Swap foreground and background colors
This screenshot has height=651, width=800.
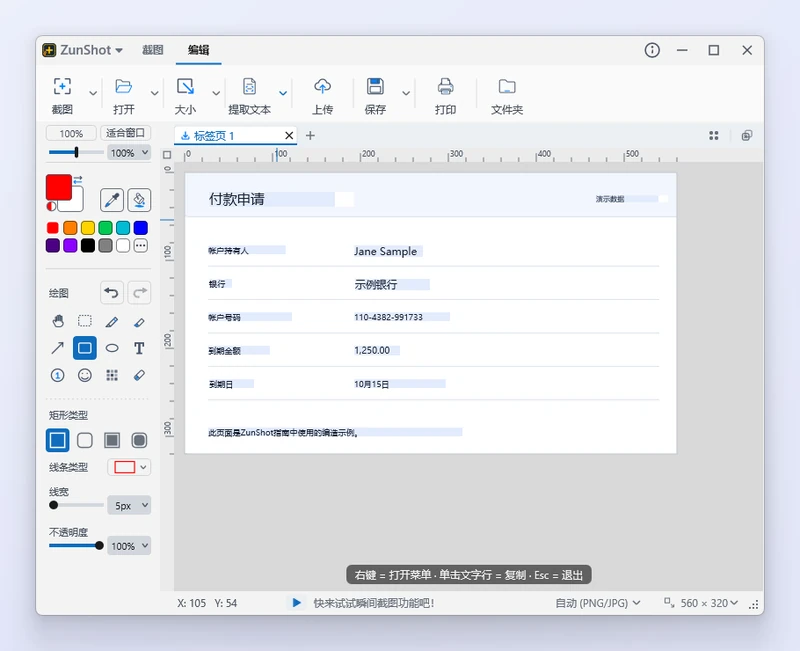tap(78, 180)
